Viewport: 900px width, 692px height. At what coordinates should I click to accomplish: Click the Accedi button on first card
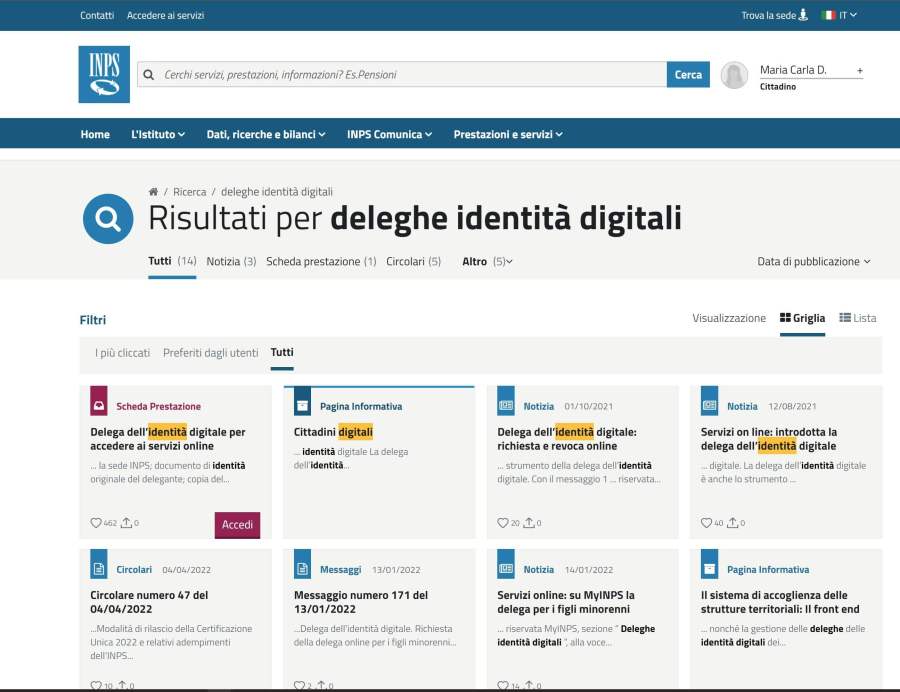pos(237,525)
